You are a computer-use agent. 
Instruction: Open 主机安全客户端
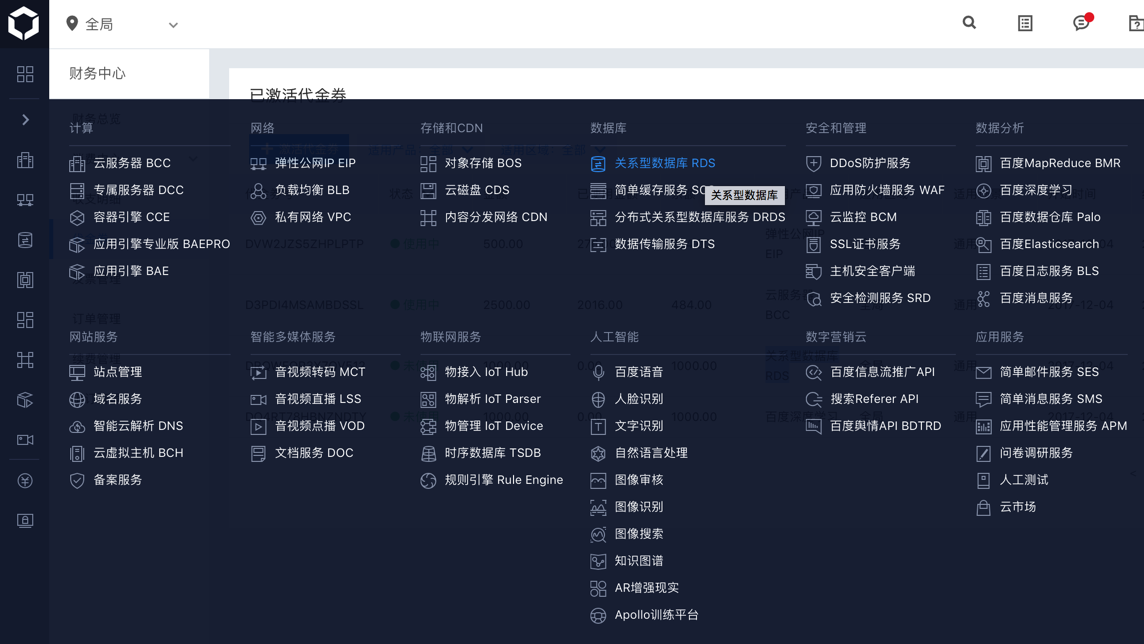(872, 271)
